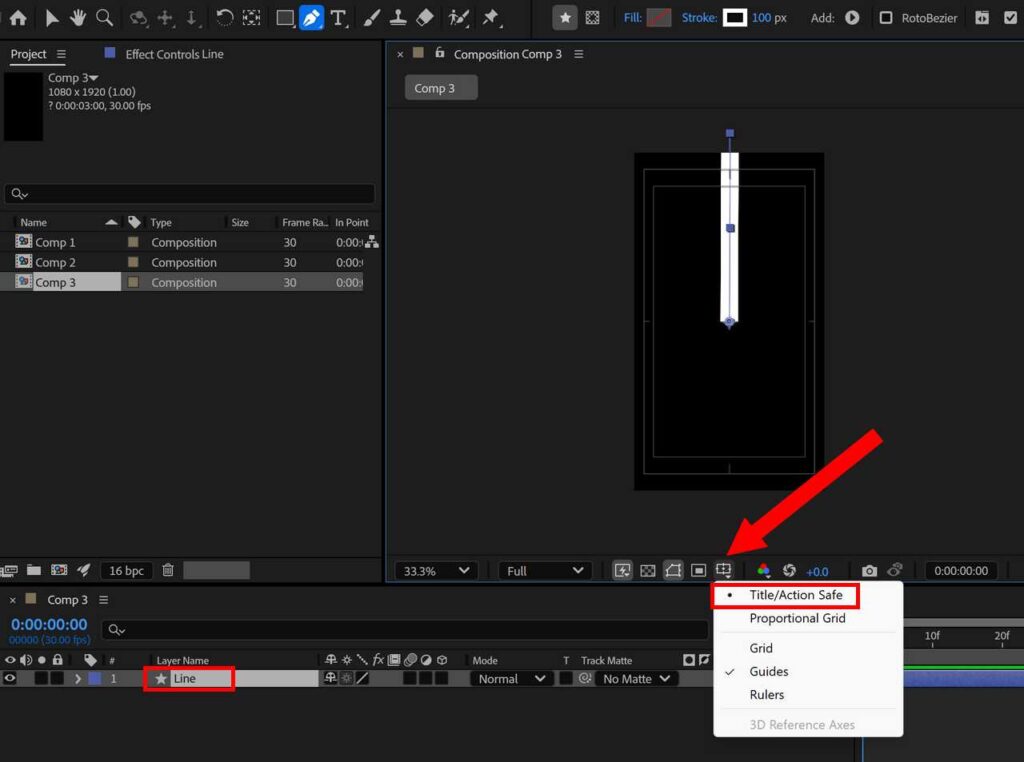Screen dimensions: 1024x762
Task: Toggle Mask and Shape Path Visibility
Action: pyautogui.click(x=673, y=571)
